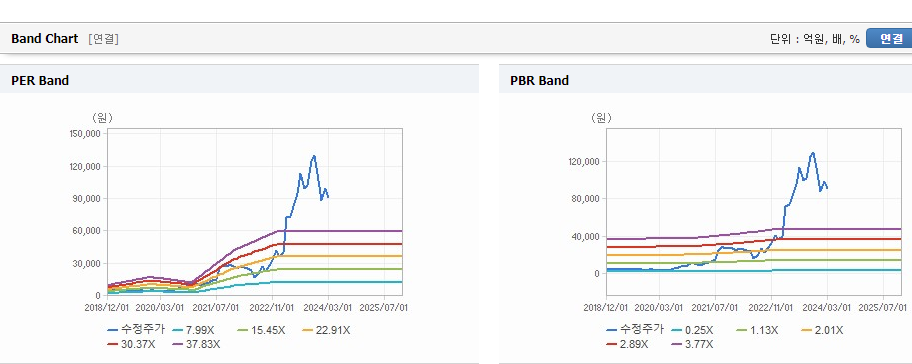The image size is (912, 364).
Task: Toggle 30.37X legend item
Action: (x=131, y=344)
